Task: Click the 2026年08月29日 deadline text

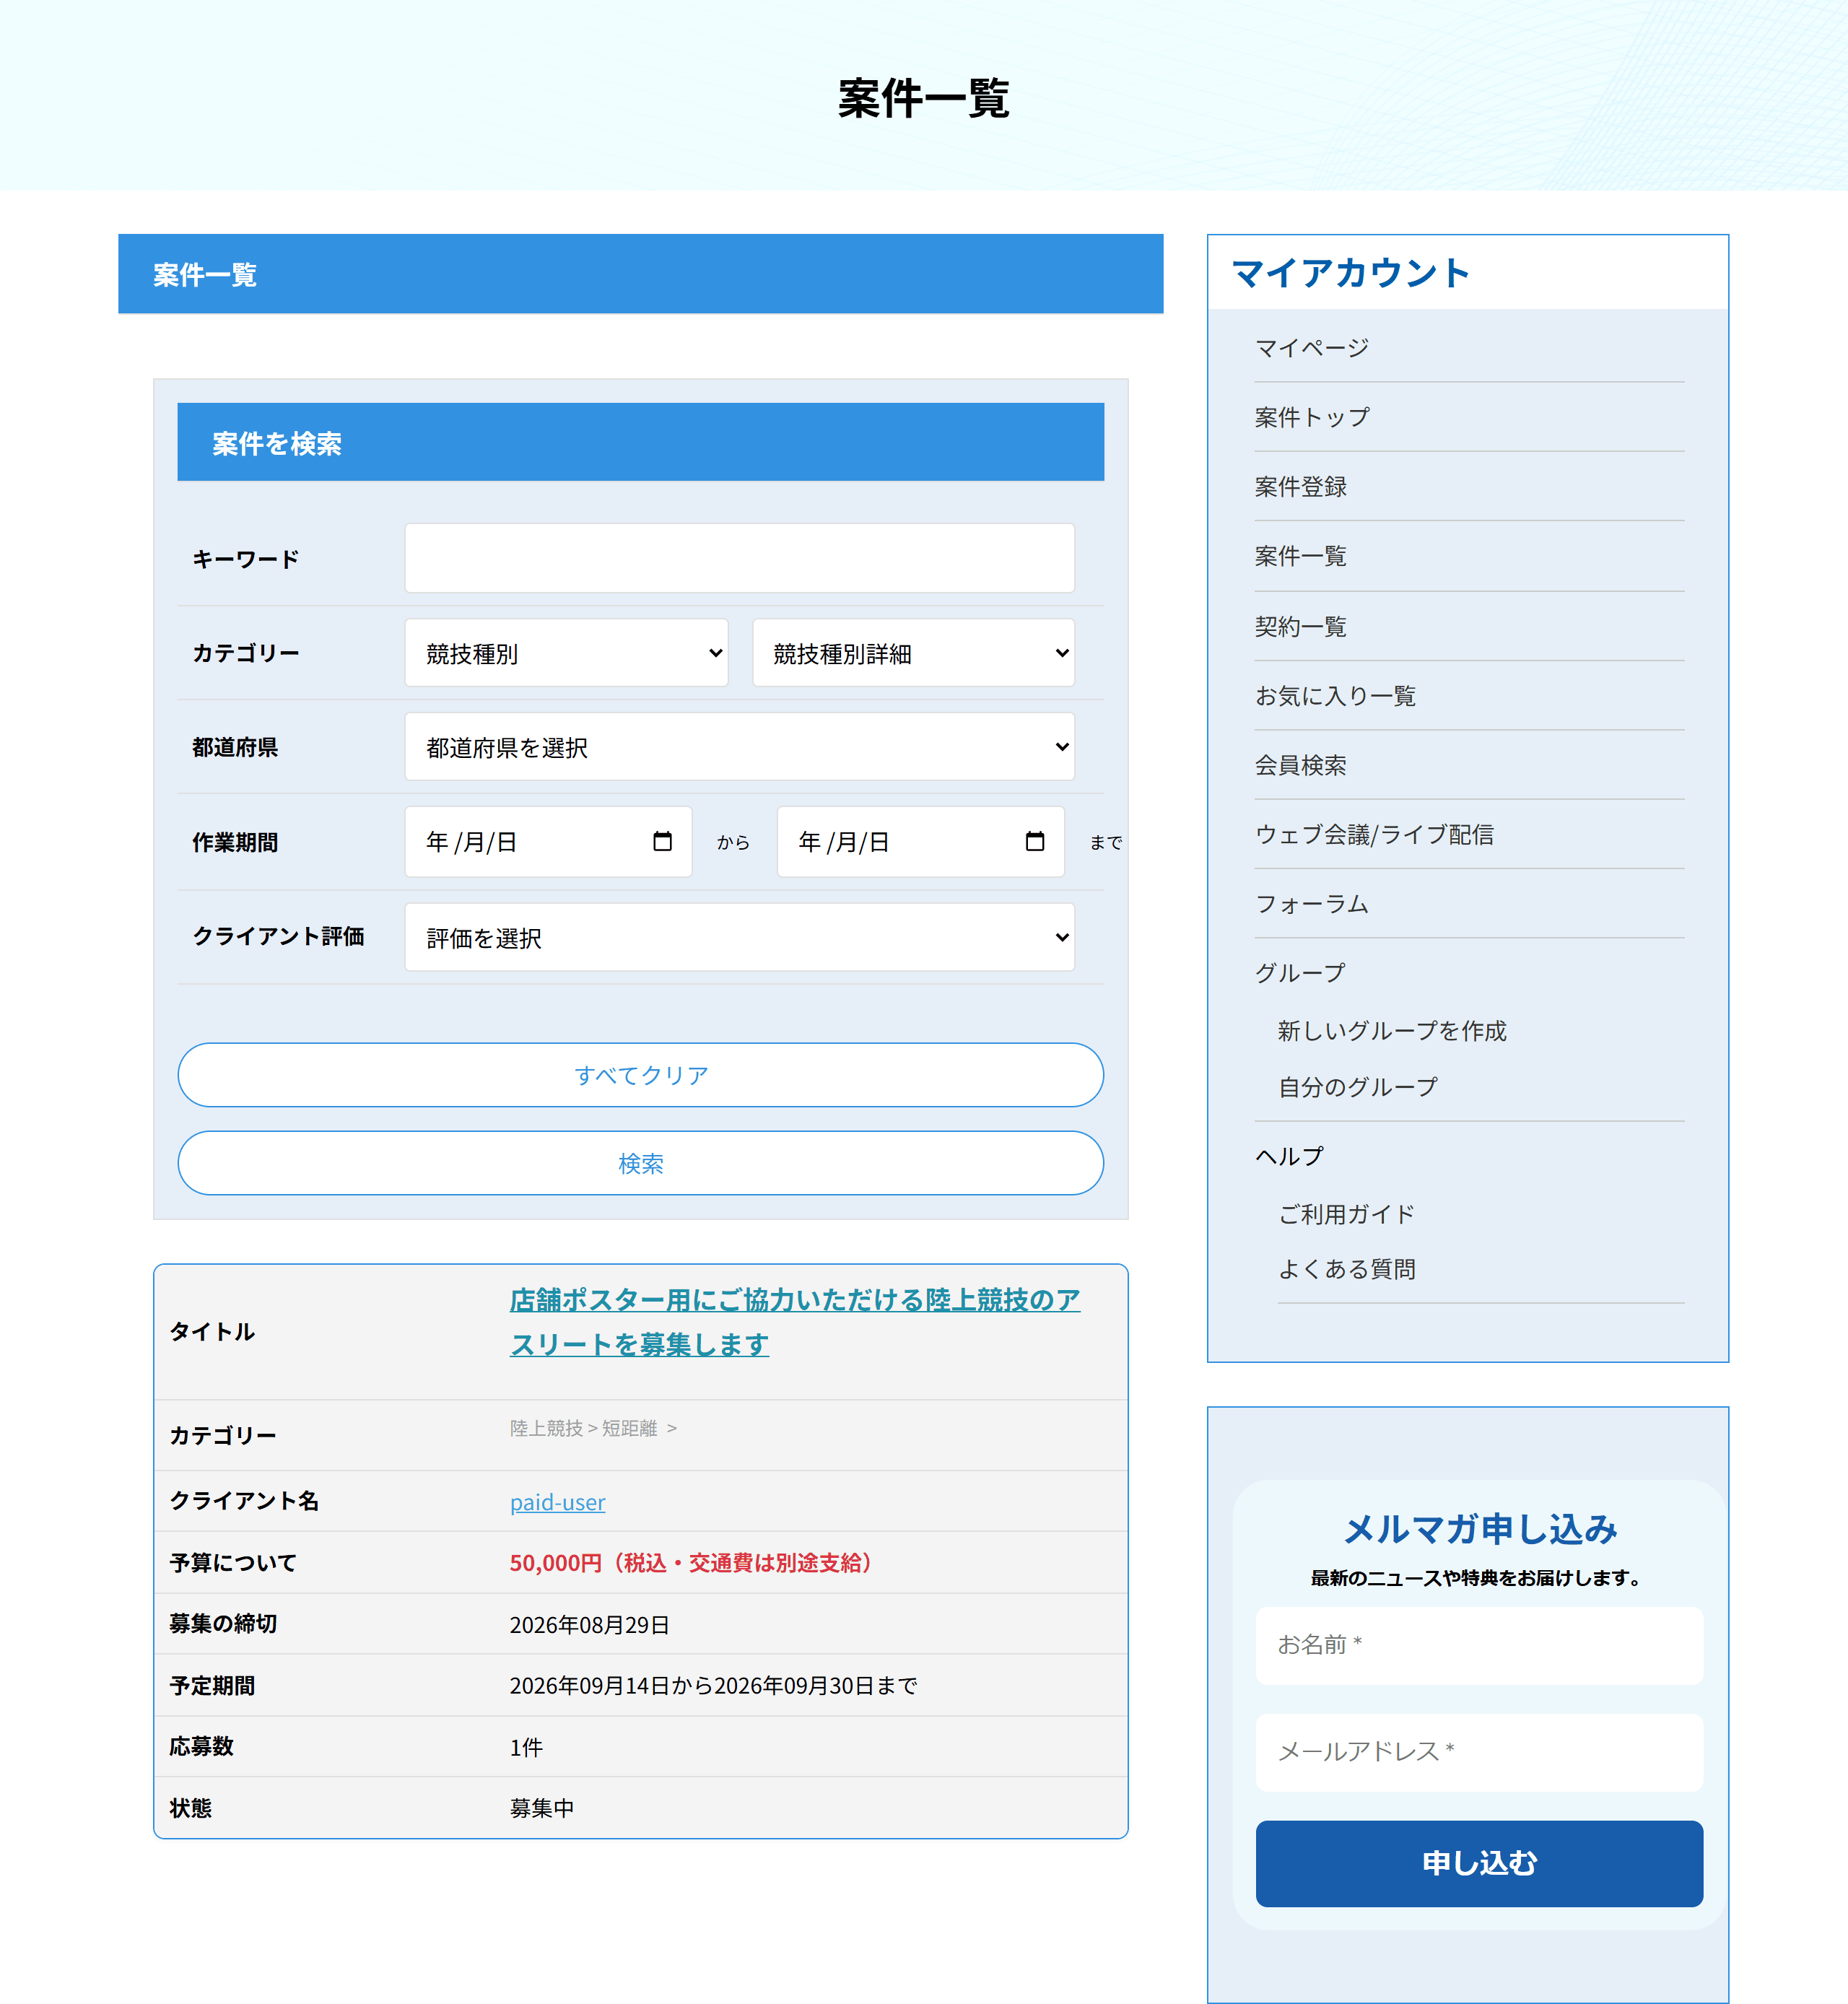Action: point(589,1624)
